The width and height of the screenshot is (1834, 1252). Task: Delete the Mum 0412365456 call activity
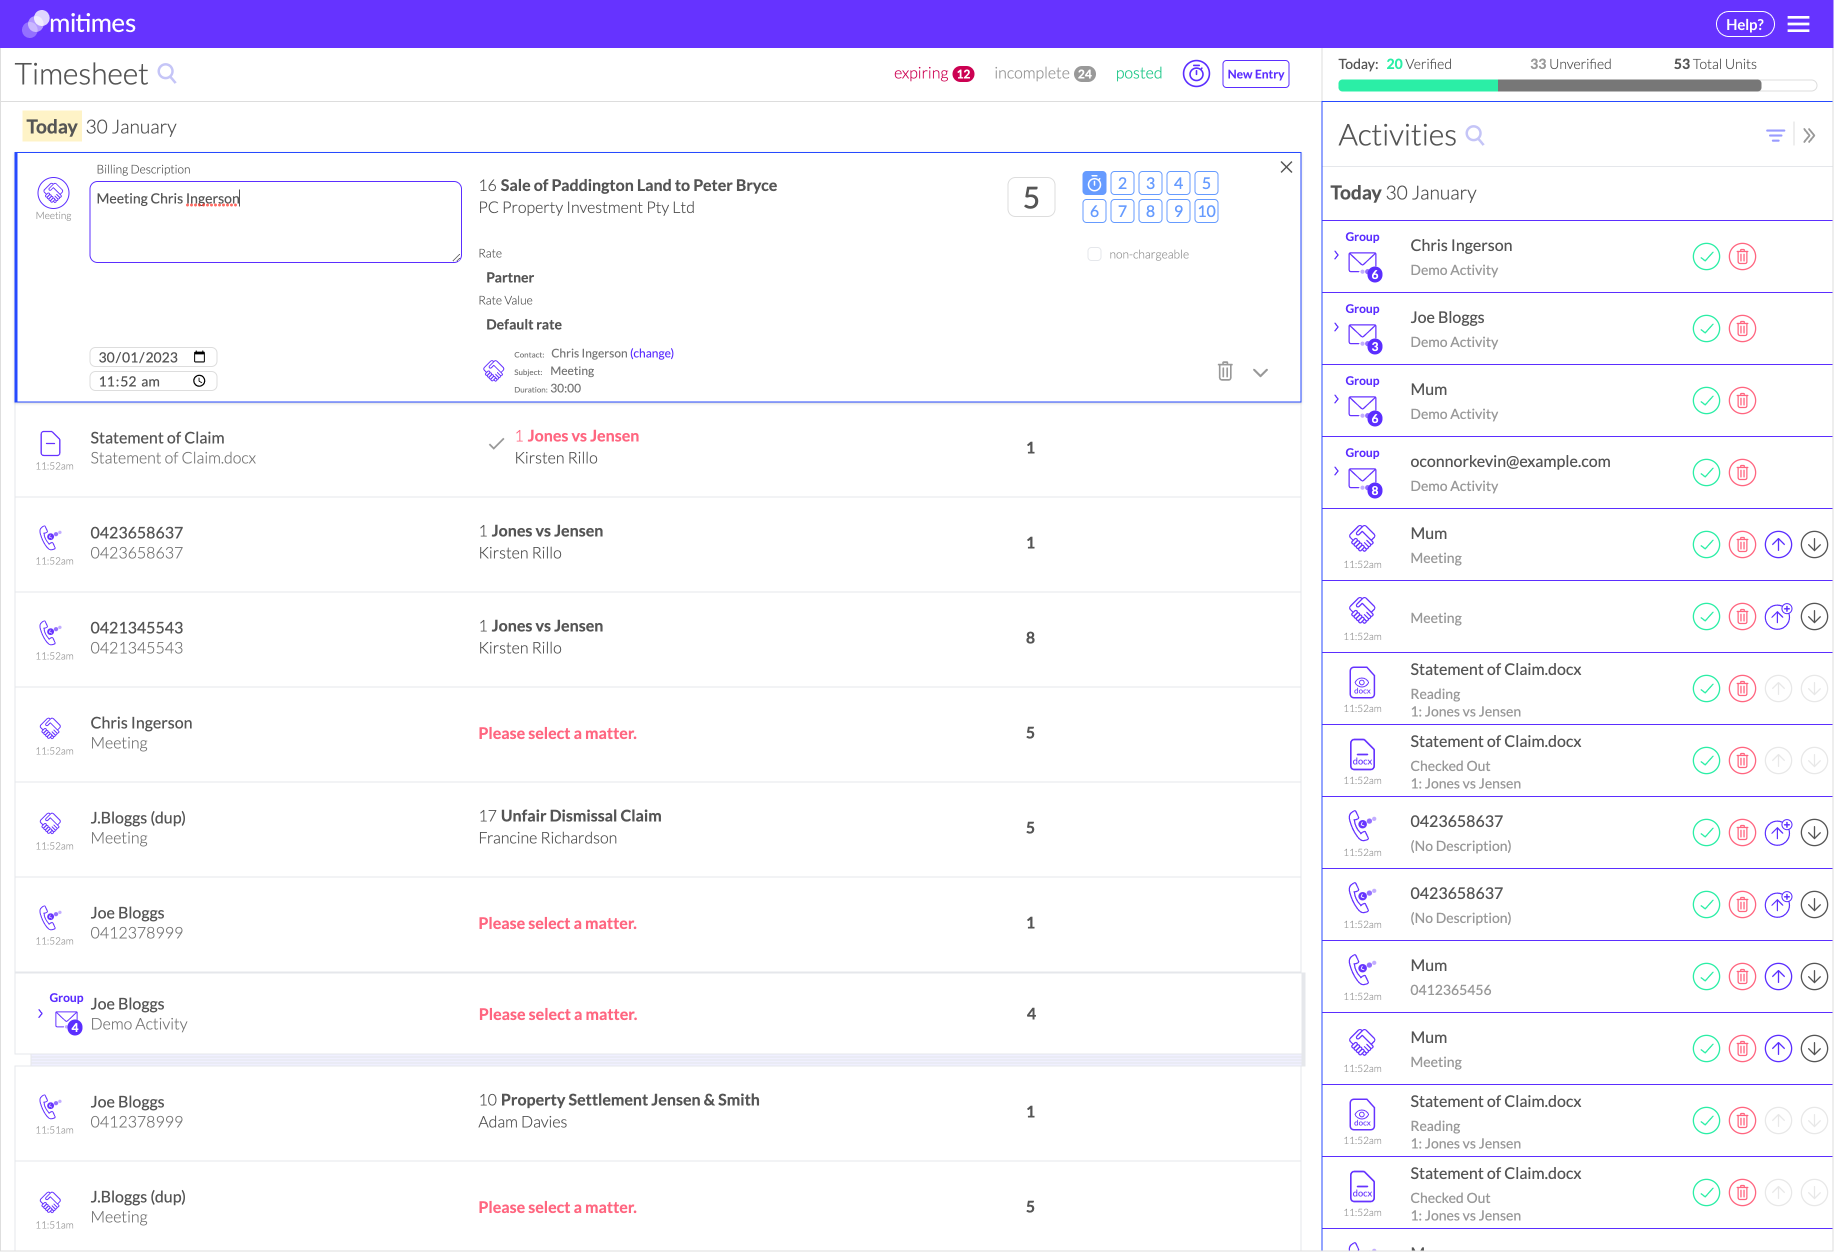coord(1742,977)
